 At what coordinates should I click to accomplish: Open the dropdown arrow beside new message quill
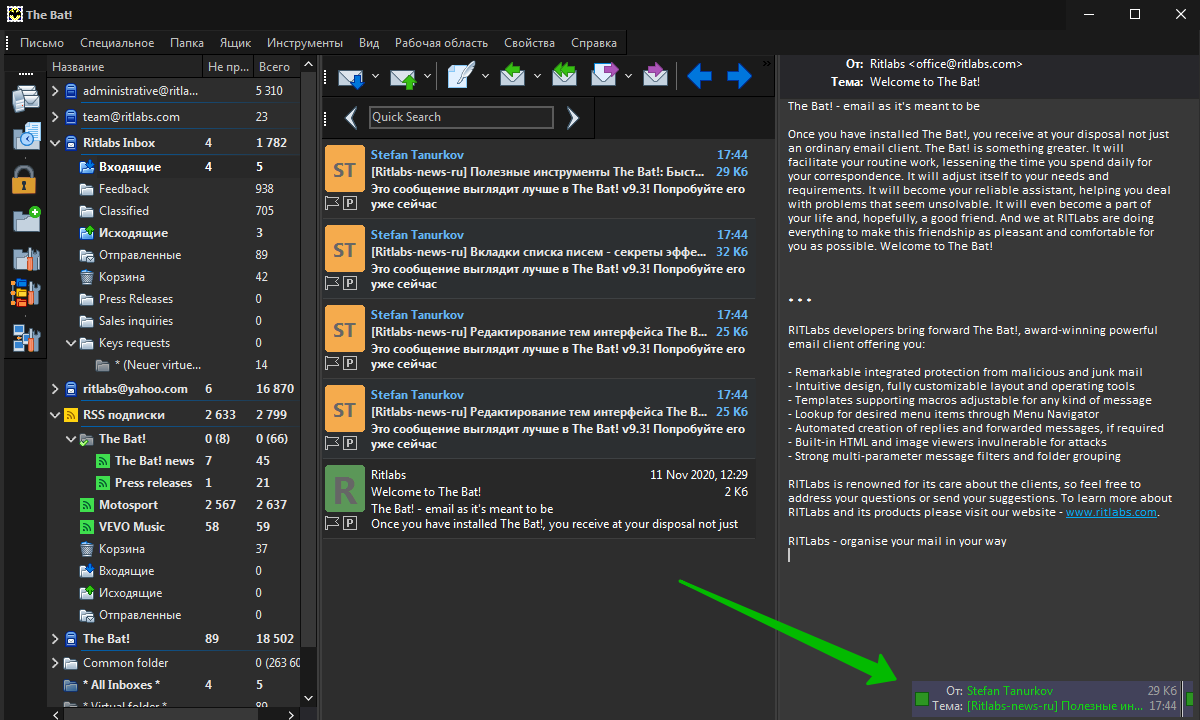486,77
